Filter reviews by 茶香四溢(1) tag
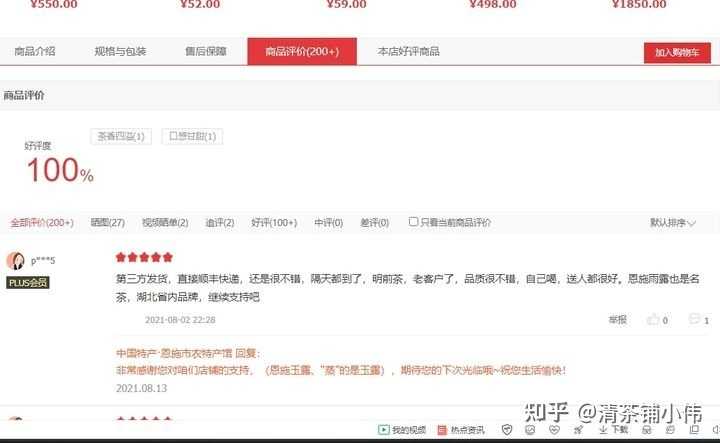720x443 pixels. click(x=121, y=136)
